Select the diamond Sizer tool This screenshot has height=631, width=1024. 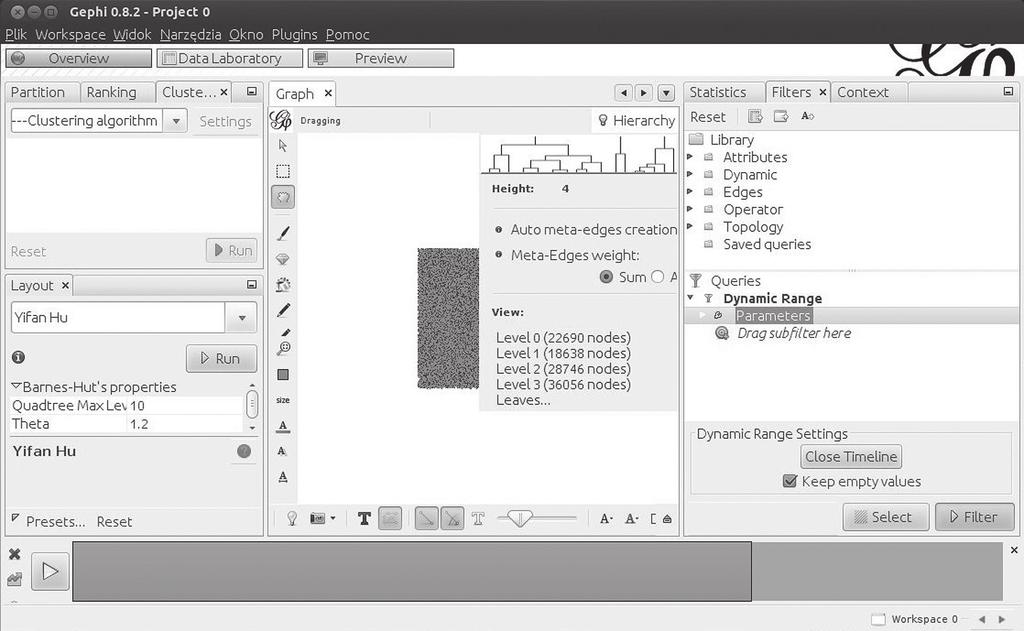[283, 259]
